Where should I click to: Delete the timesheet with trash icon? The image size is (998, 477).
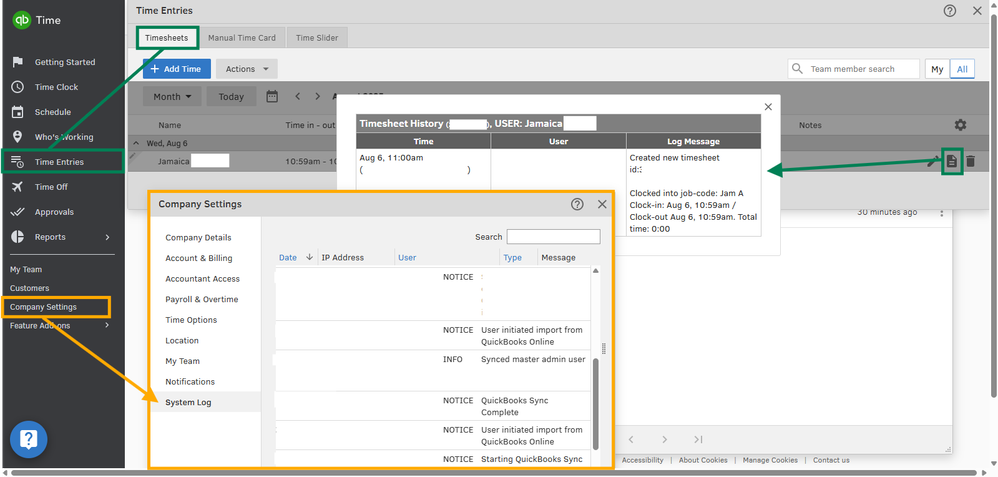pyautogui.click(x=970, y=161)
